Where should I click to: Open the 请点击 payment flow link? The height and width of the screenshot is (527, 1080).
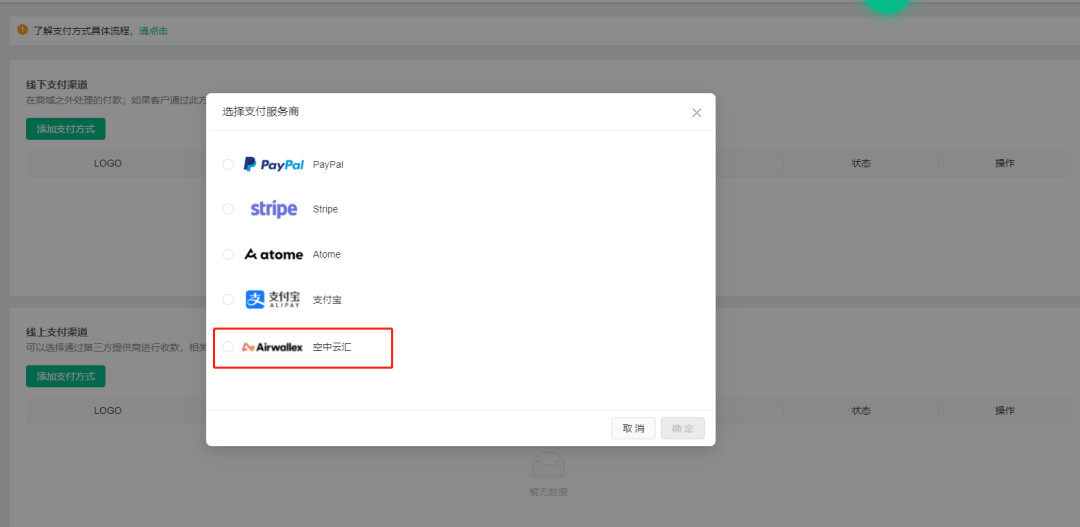click(153, 31)
